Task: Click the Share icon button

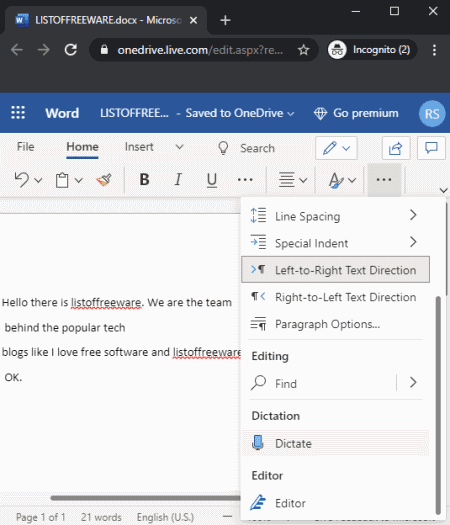Action: 396,148
